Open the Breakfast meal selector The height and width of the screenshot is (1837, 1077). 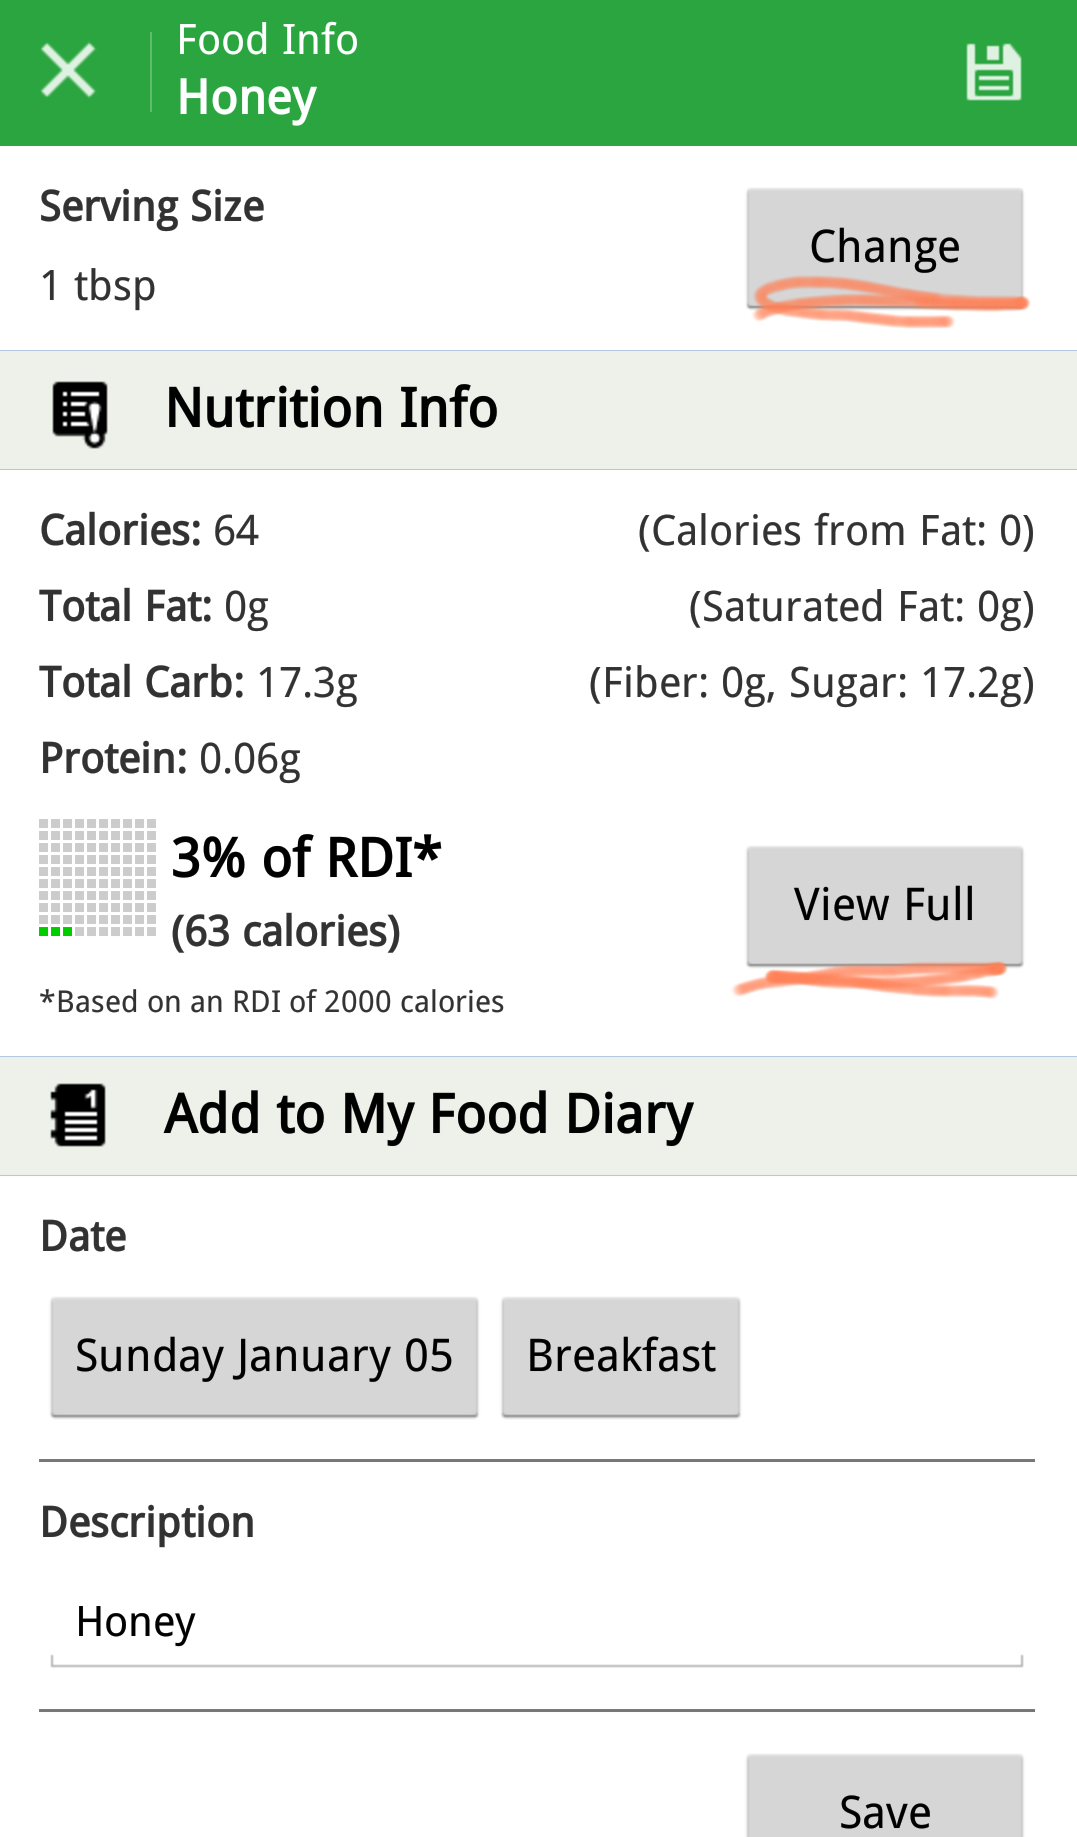(x=621, y=1357)
